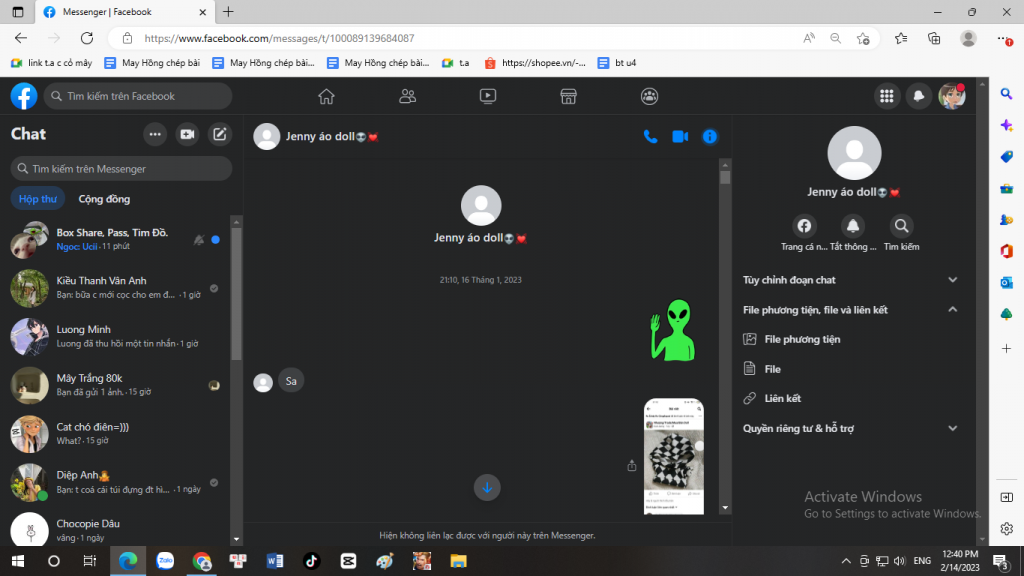Open File phương tiện media list
This screenshot has width=1024, height=576.
click(x=802, y=340)
